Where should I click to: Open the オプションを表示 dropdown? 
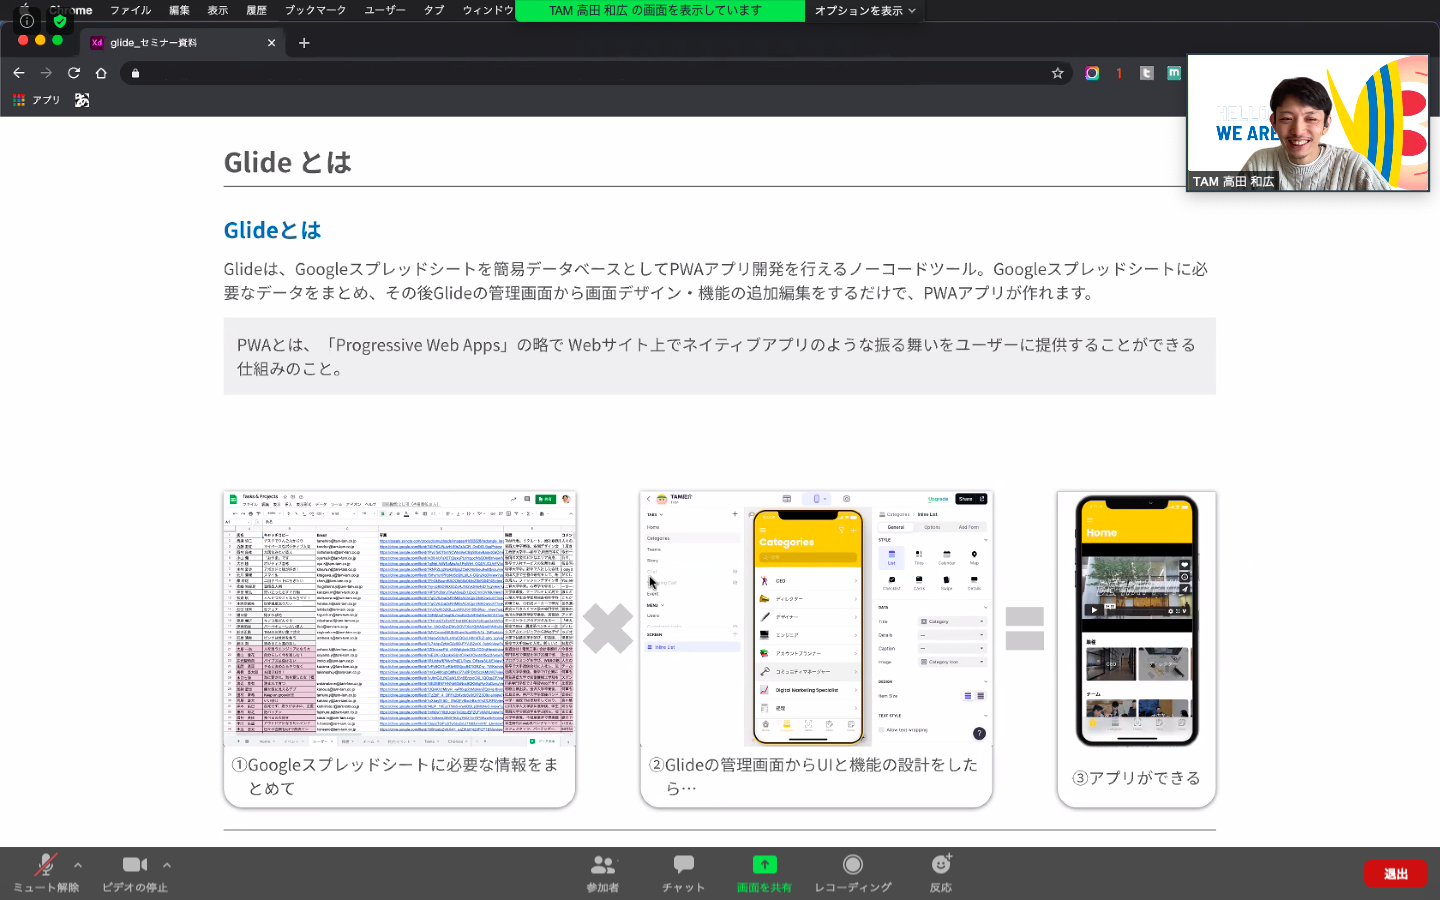(x=865, y=11)
